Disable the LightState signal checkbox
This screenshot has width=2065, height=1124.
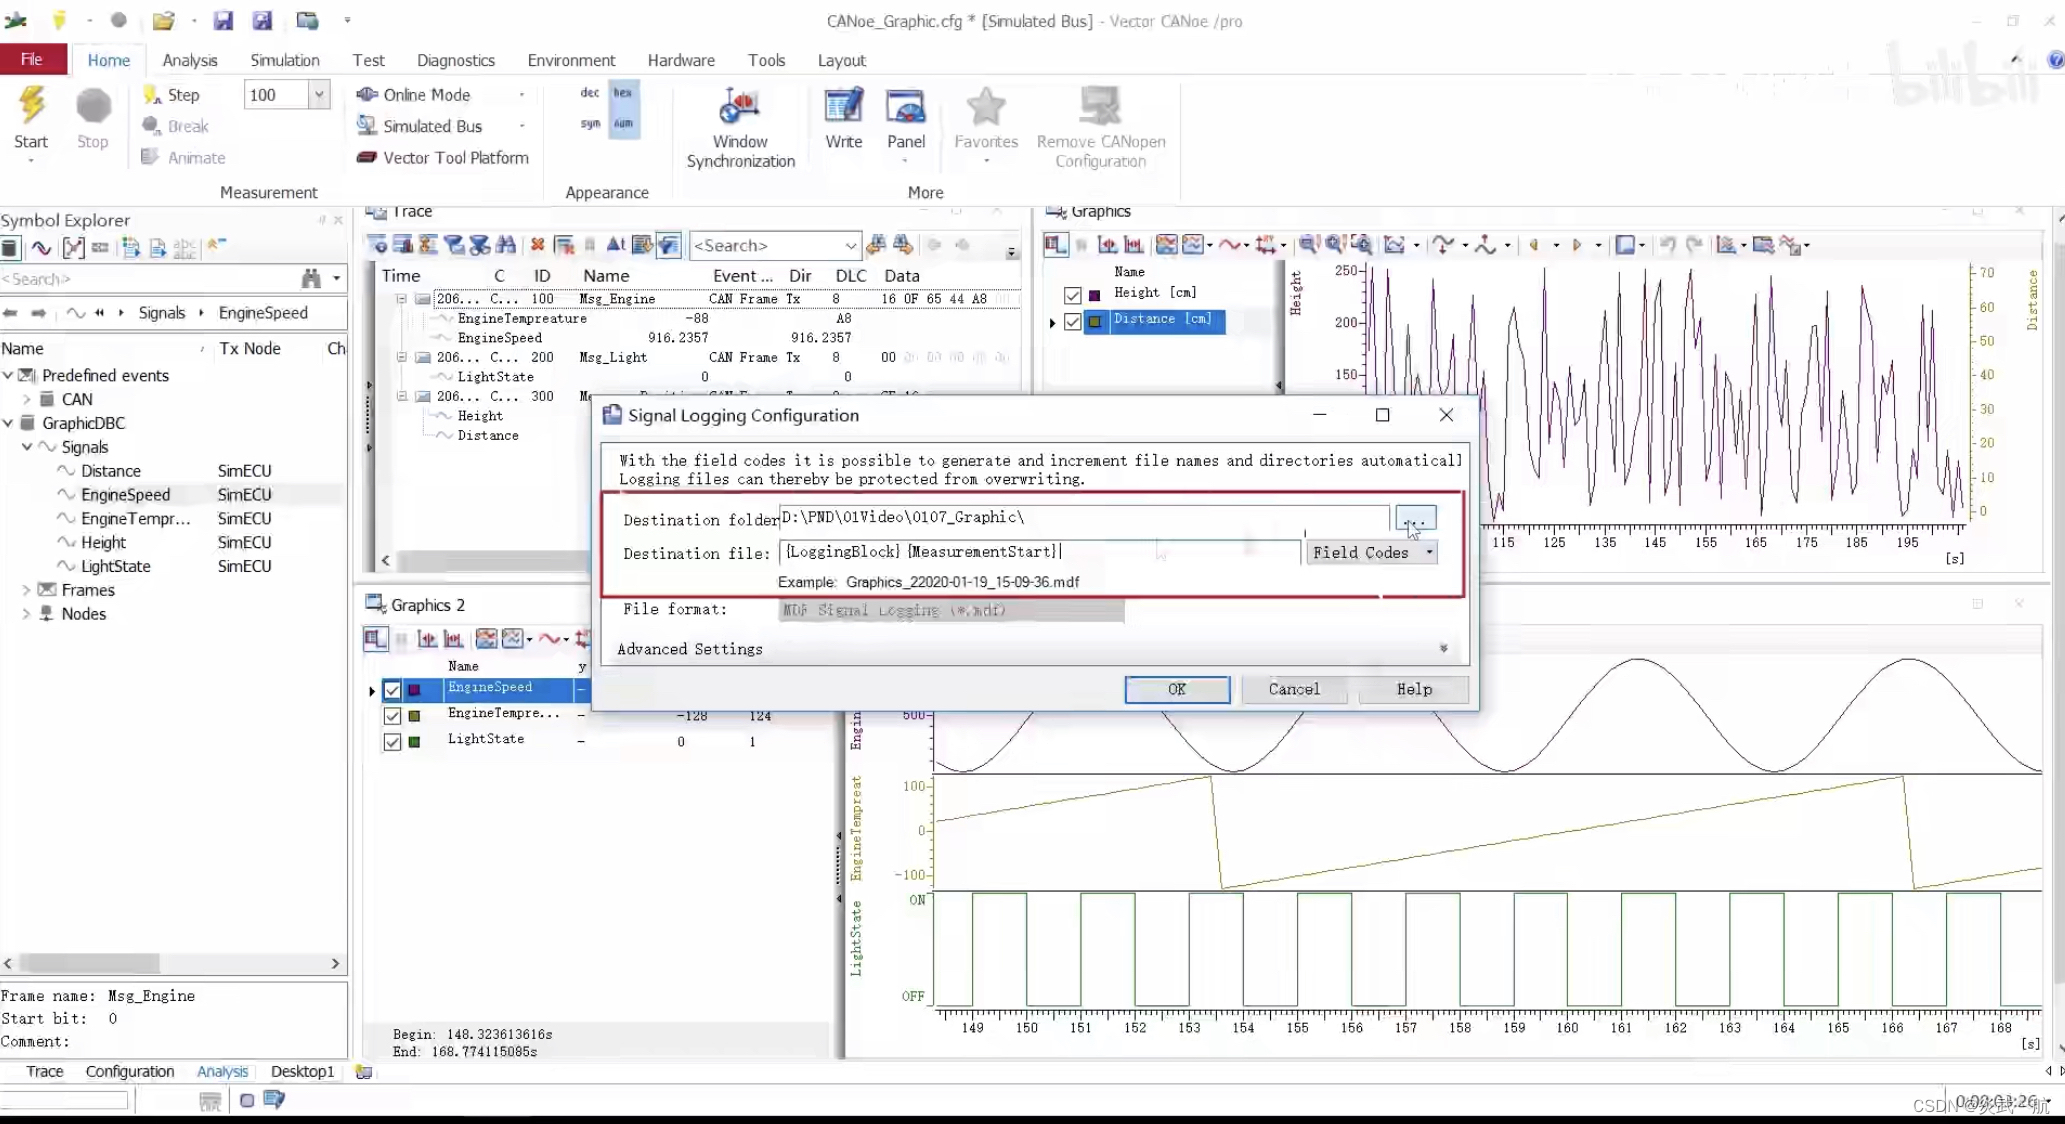392,742
